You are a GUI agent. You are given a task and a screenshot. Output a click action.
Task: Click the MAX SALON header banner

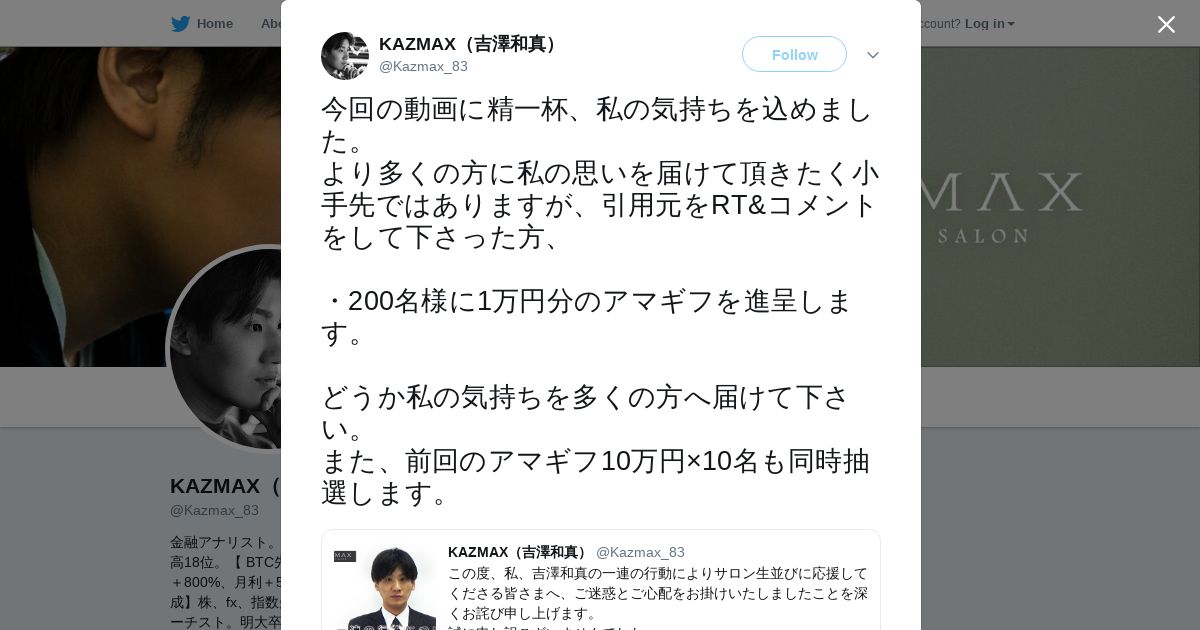(x=1060, y=205)
